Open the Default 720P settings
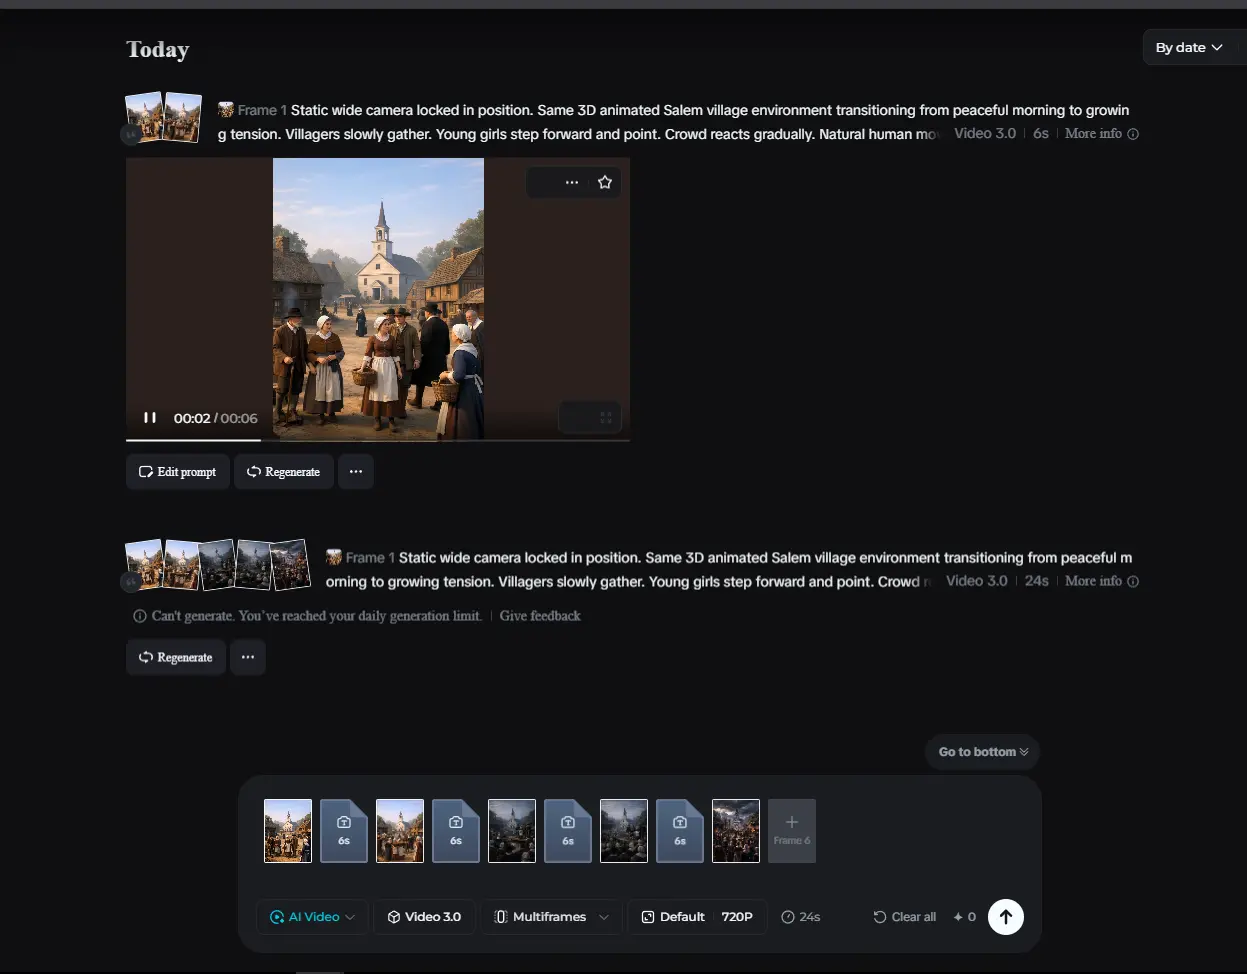Viewport: 1247px width, 974px height. point(697,917)
